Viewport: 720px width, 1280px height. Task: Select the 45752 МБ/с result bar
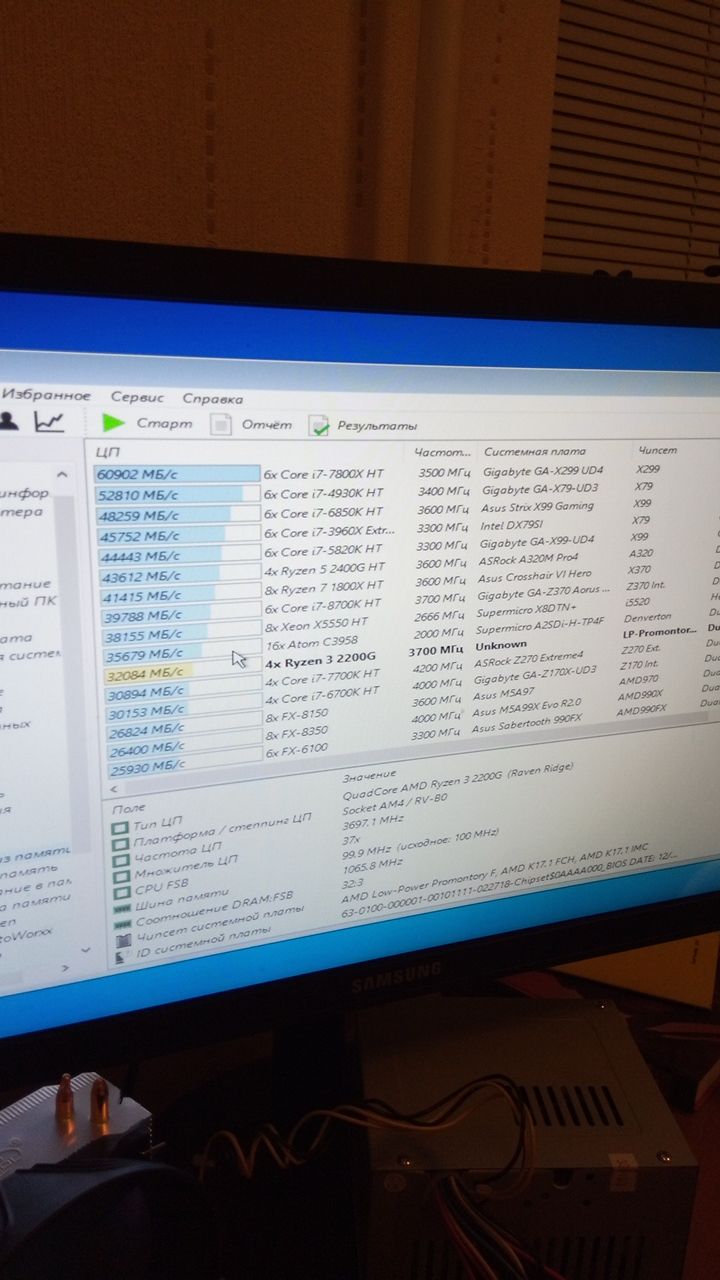point(178,535)
